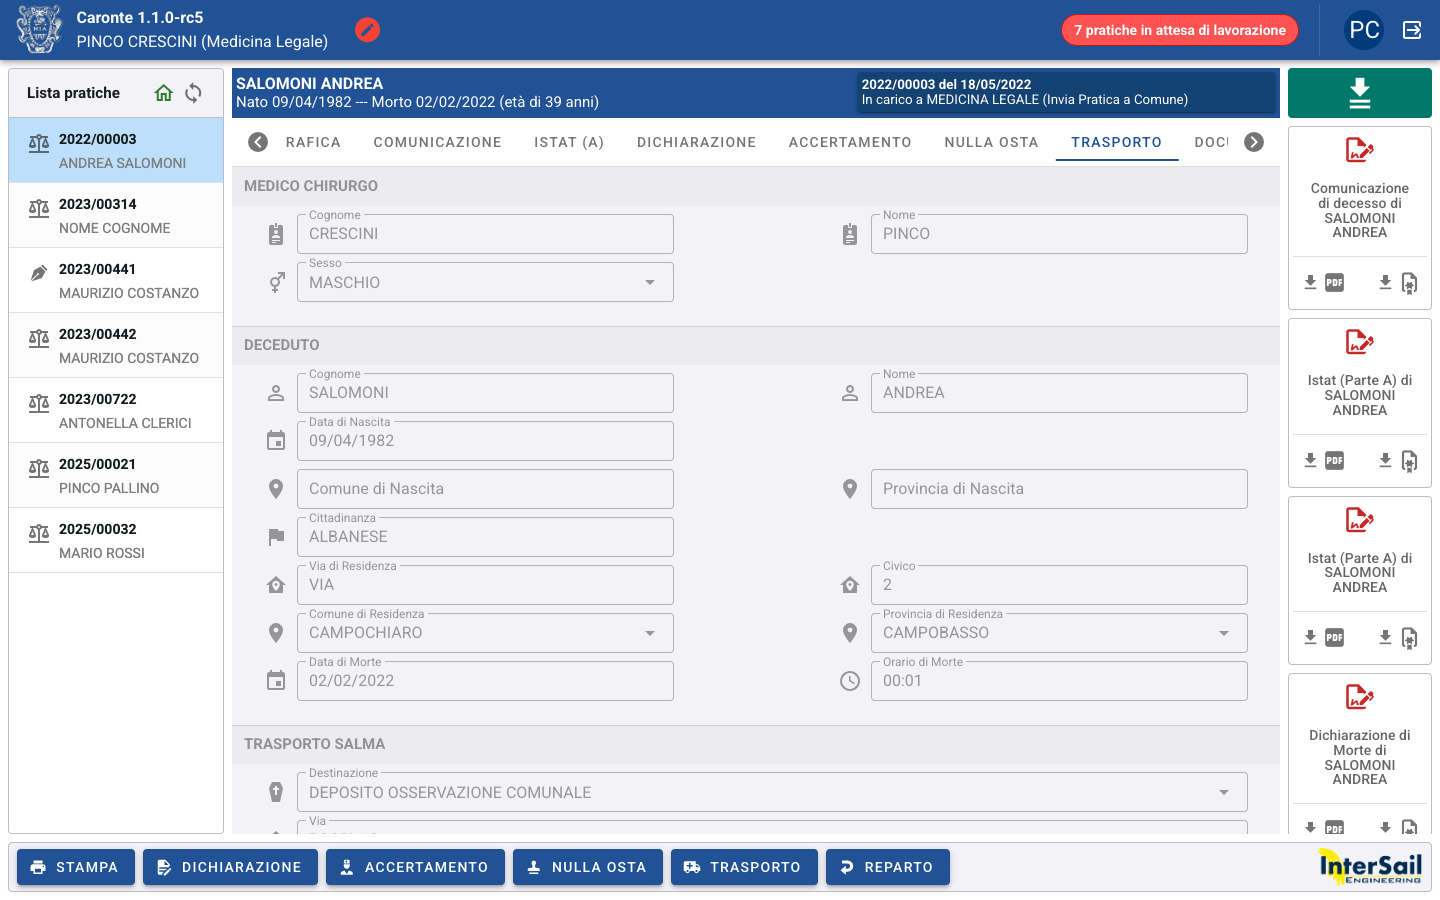Select pratica 2022/00003 ANDREA SALOMONI
1440x900 pixels.
116,150
